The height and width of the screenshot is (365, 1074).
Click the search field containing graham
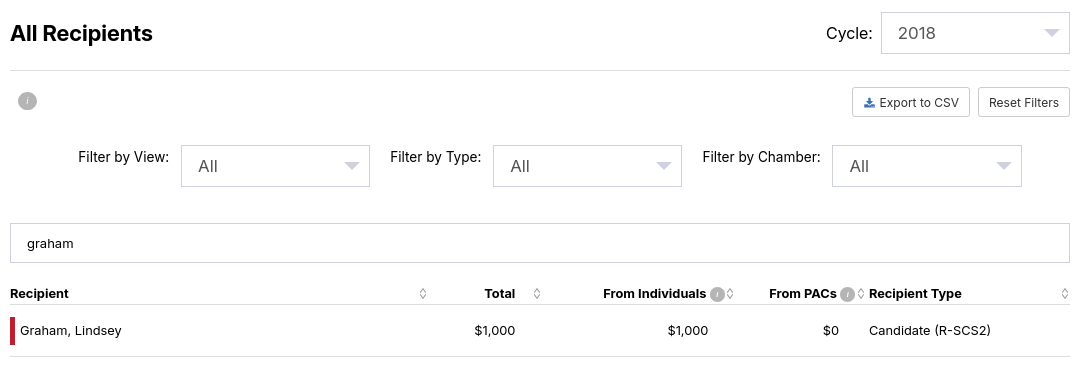click(540, 243)
